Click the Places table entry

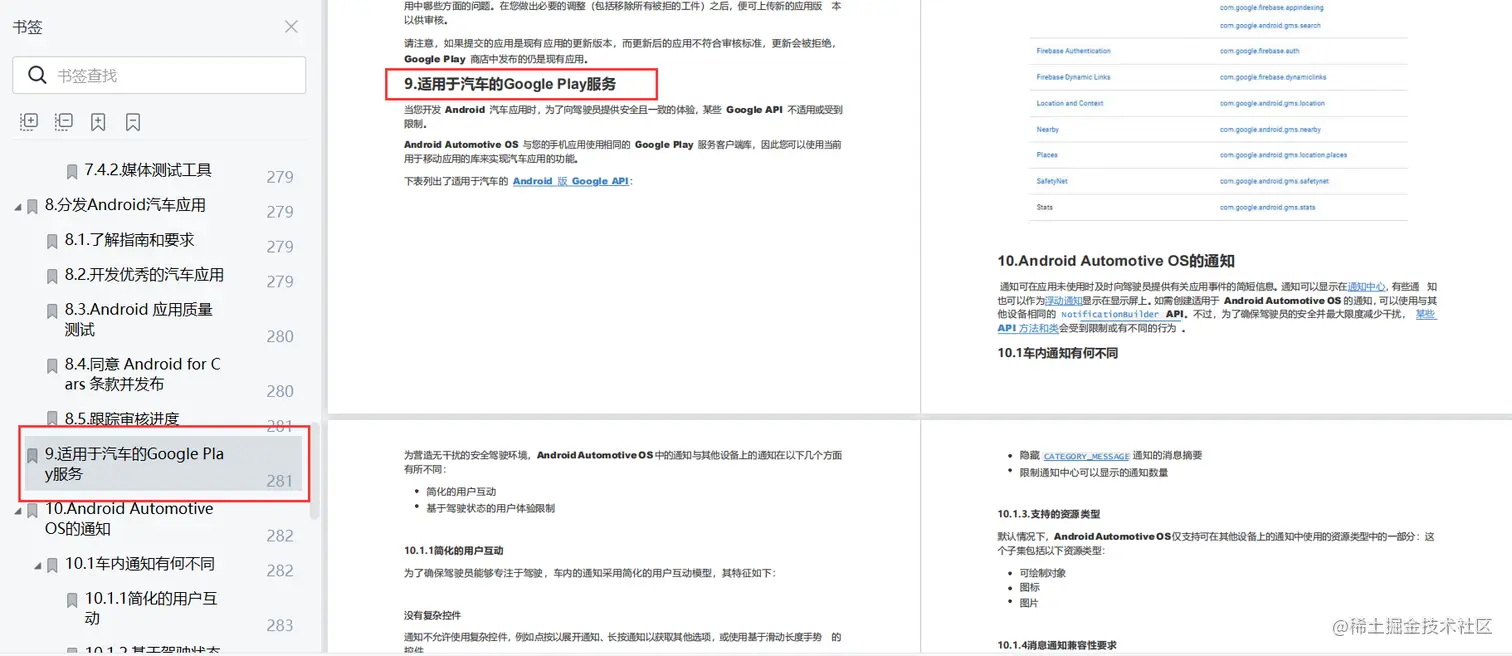pyautogui.click(x=1047, y=155)
